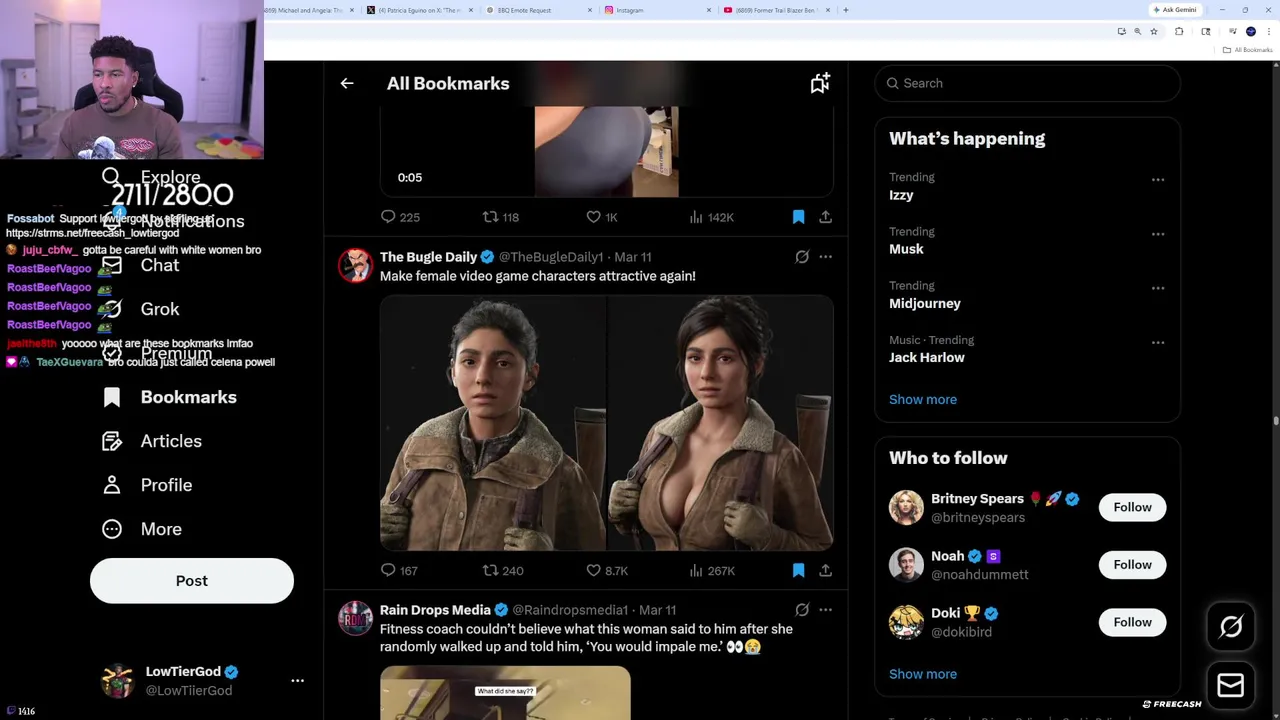Click the Ask Gemini button
1280x720 pixels.
[1175, 10]
